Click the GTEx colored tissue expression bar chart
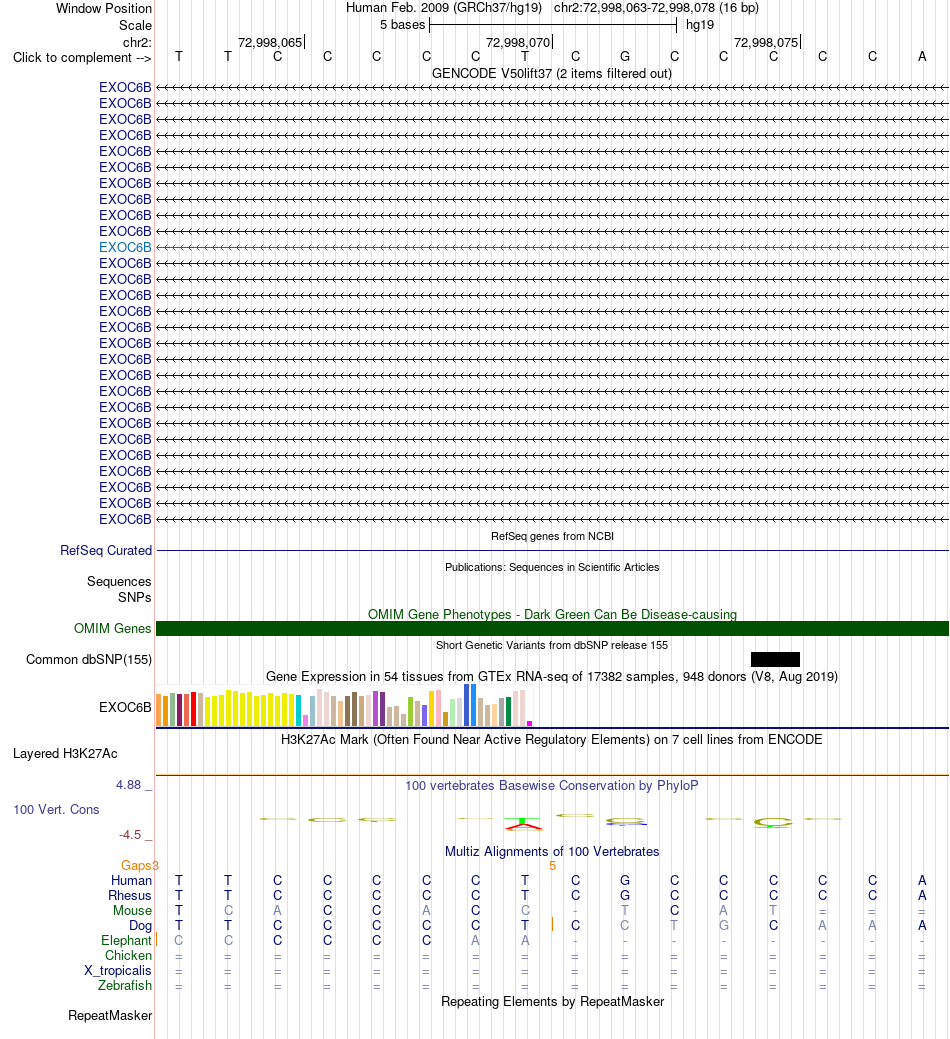950x1039 pixels. (x=344, y=706)
